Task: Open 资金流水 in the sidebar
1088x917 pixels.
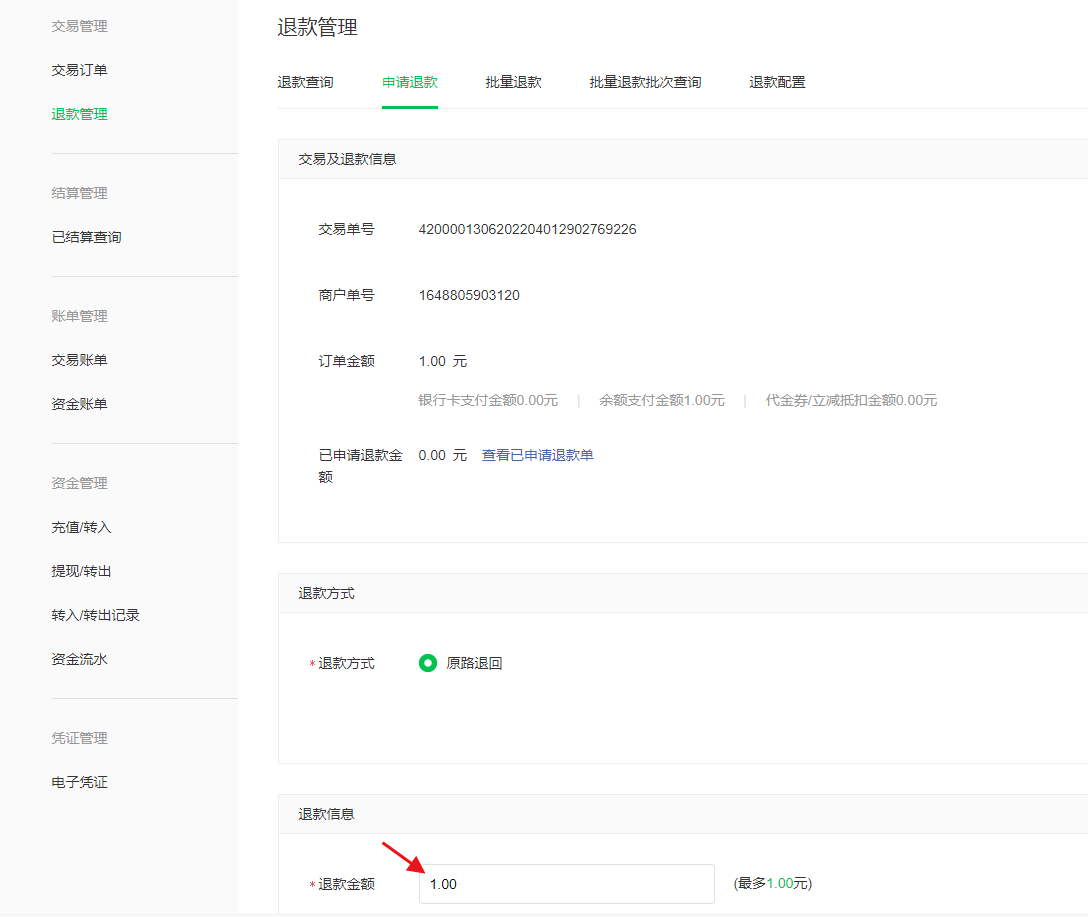Action: click(x=79, y=659)
